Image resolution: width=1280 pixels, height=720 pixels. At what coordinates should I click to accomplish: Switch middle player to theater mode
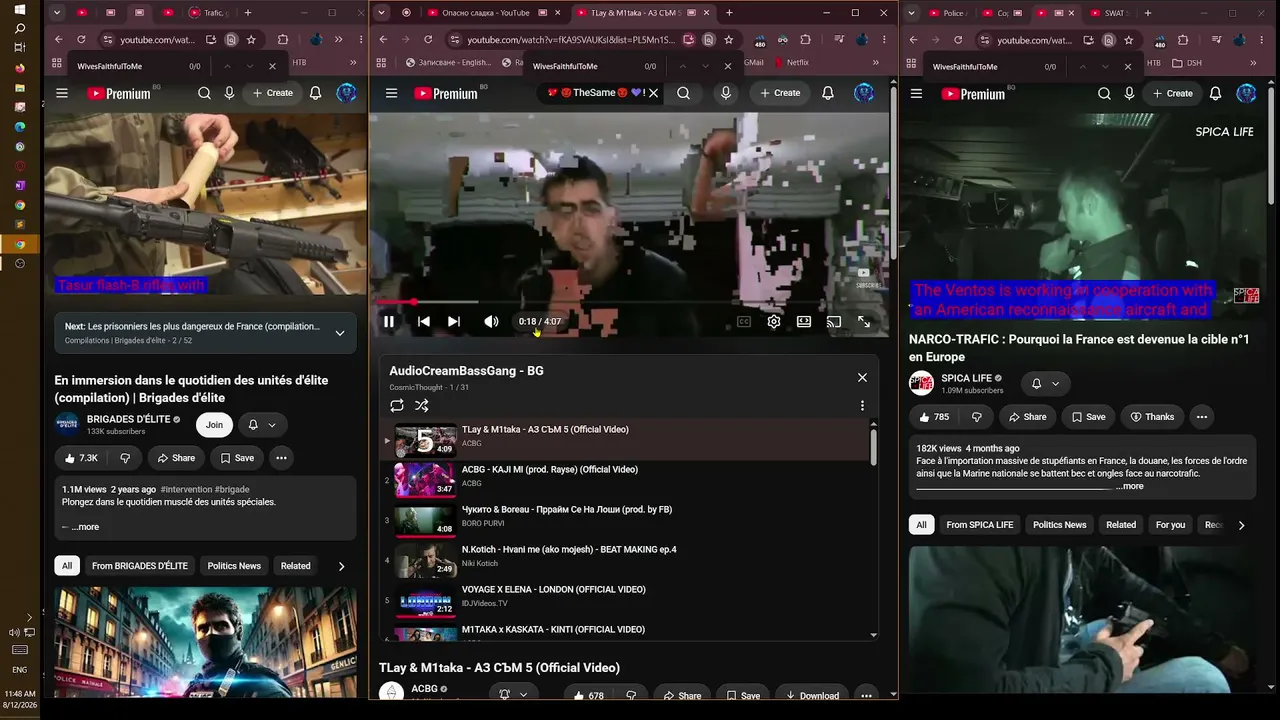(x=804, y=321)
